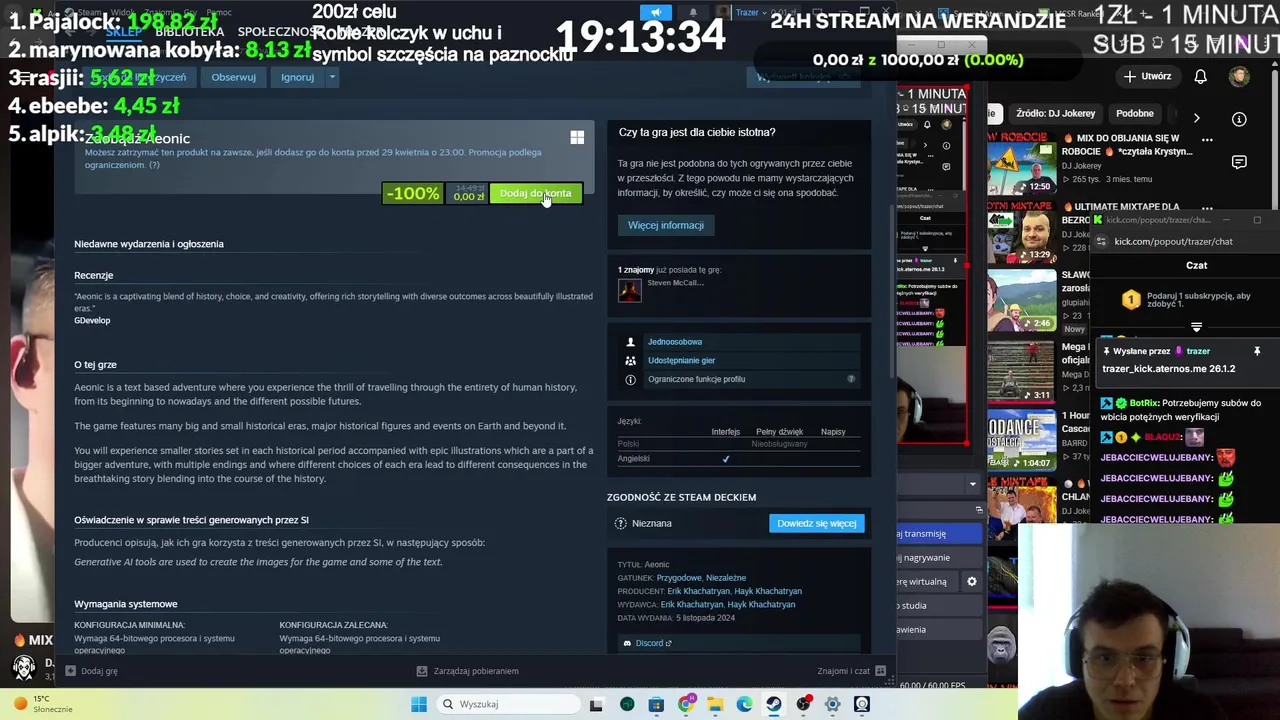1280x720 pixels.
Task: Click the Obserwuj button
Action: click(x=233, y=77)
